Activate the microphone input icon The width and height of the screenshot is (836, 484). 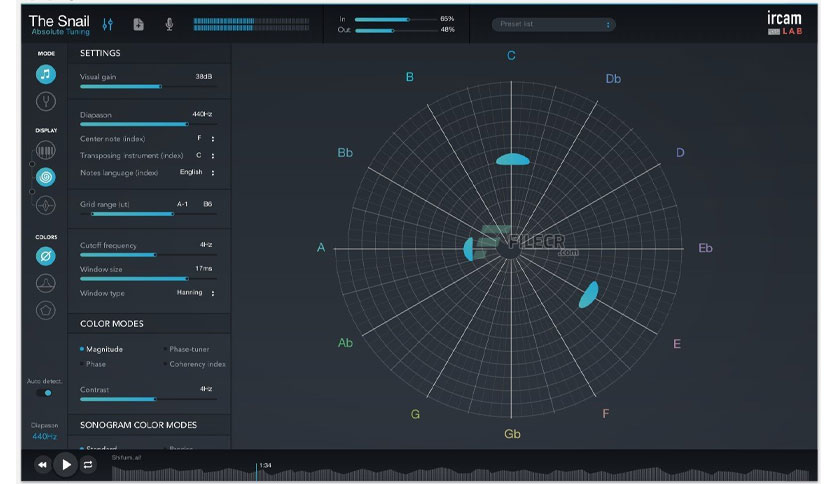pos(169,24)
